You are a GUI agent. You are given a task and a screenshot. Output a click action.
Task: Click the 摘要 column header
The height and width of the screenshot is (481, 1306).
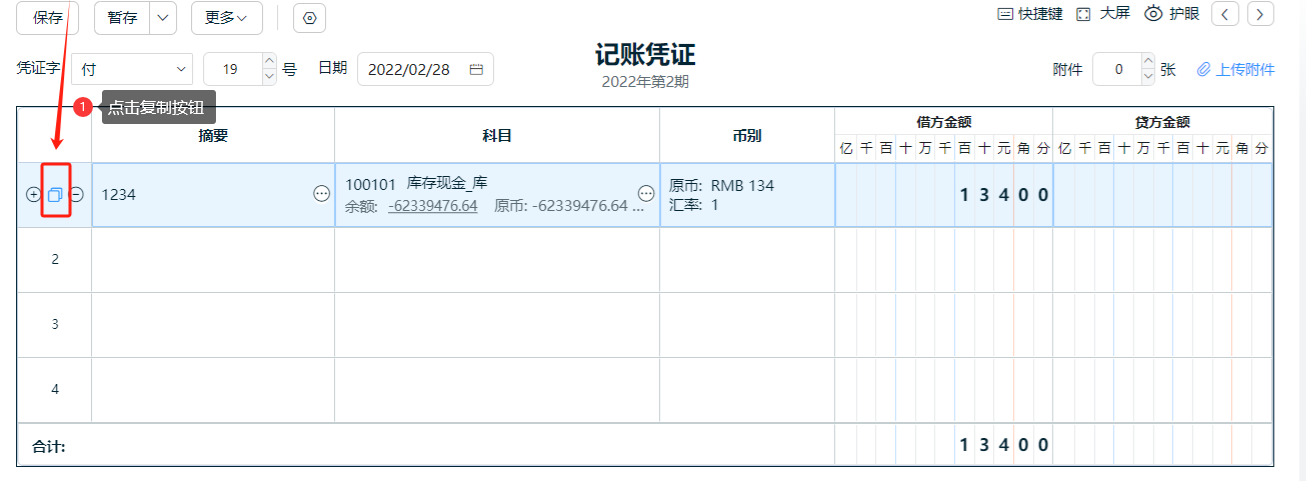click(x=213, y=135)
